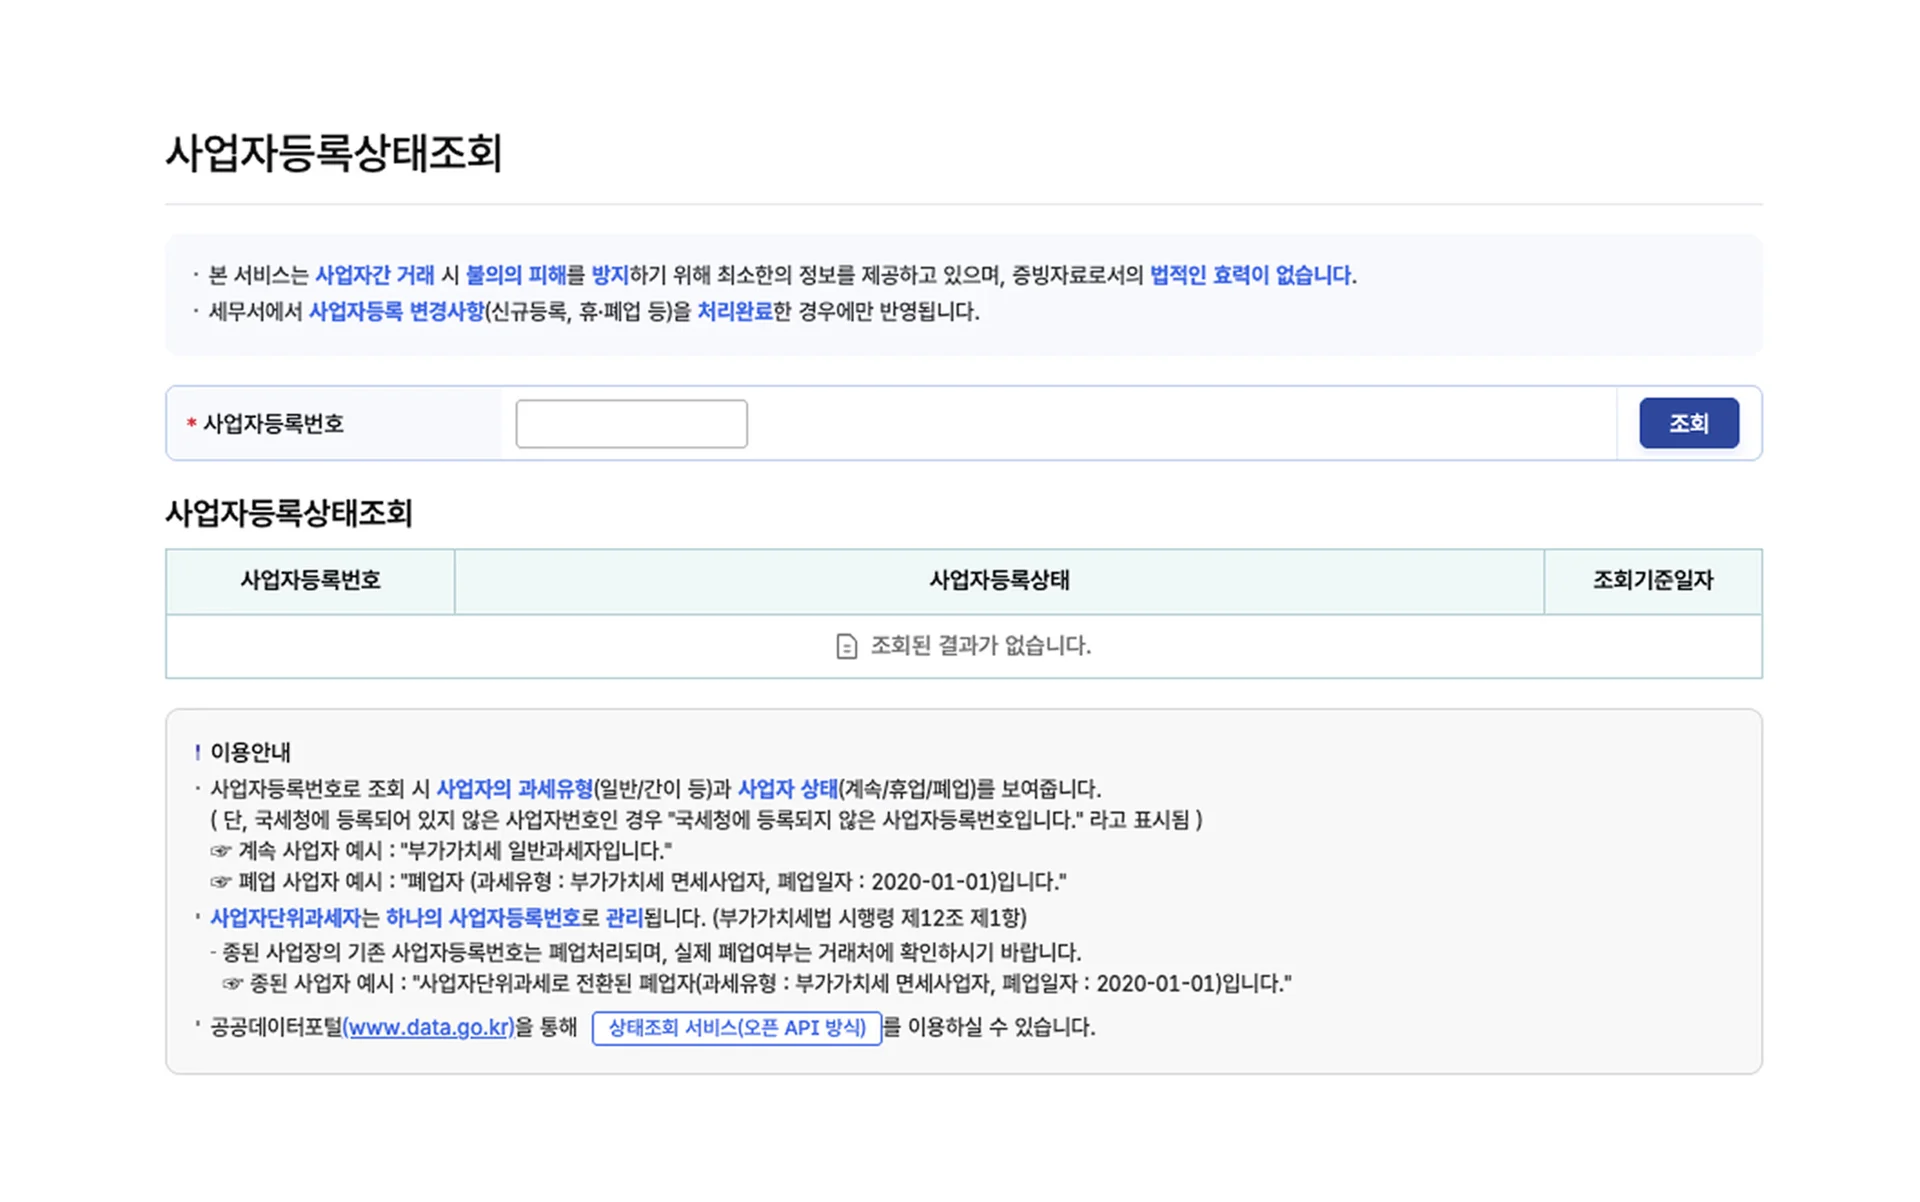Click the 사업자등록상태 table header
The width and height of the screenshot is (1920, 1202).
998,581
